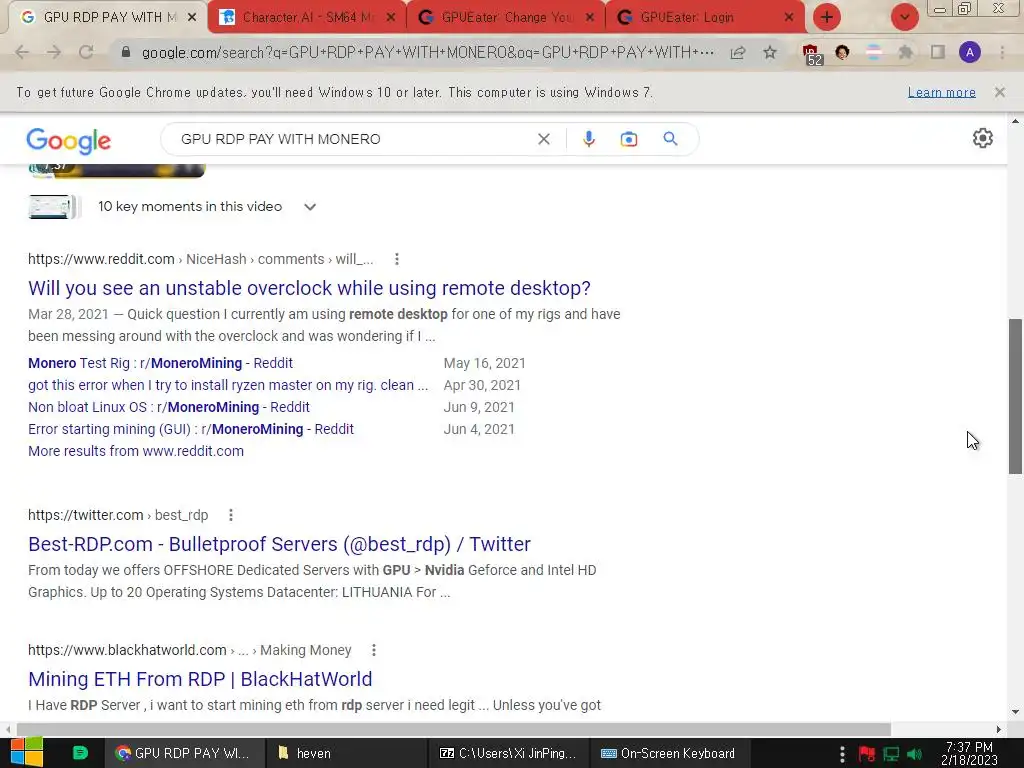Switch to the GPUEater Login tab
Image resolution: width=1024 pixels, height=768 pixels.
tap(697, 18)
